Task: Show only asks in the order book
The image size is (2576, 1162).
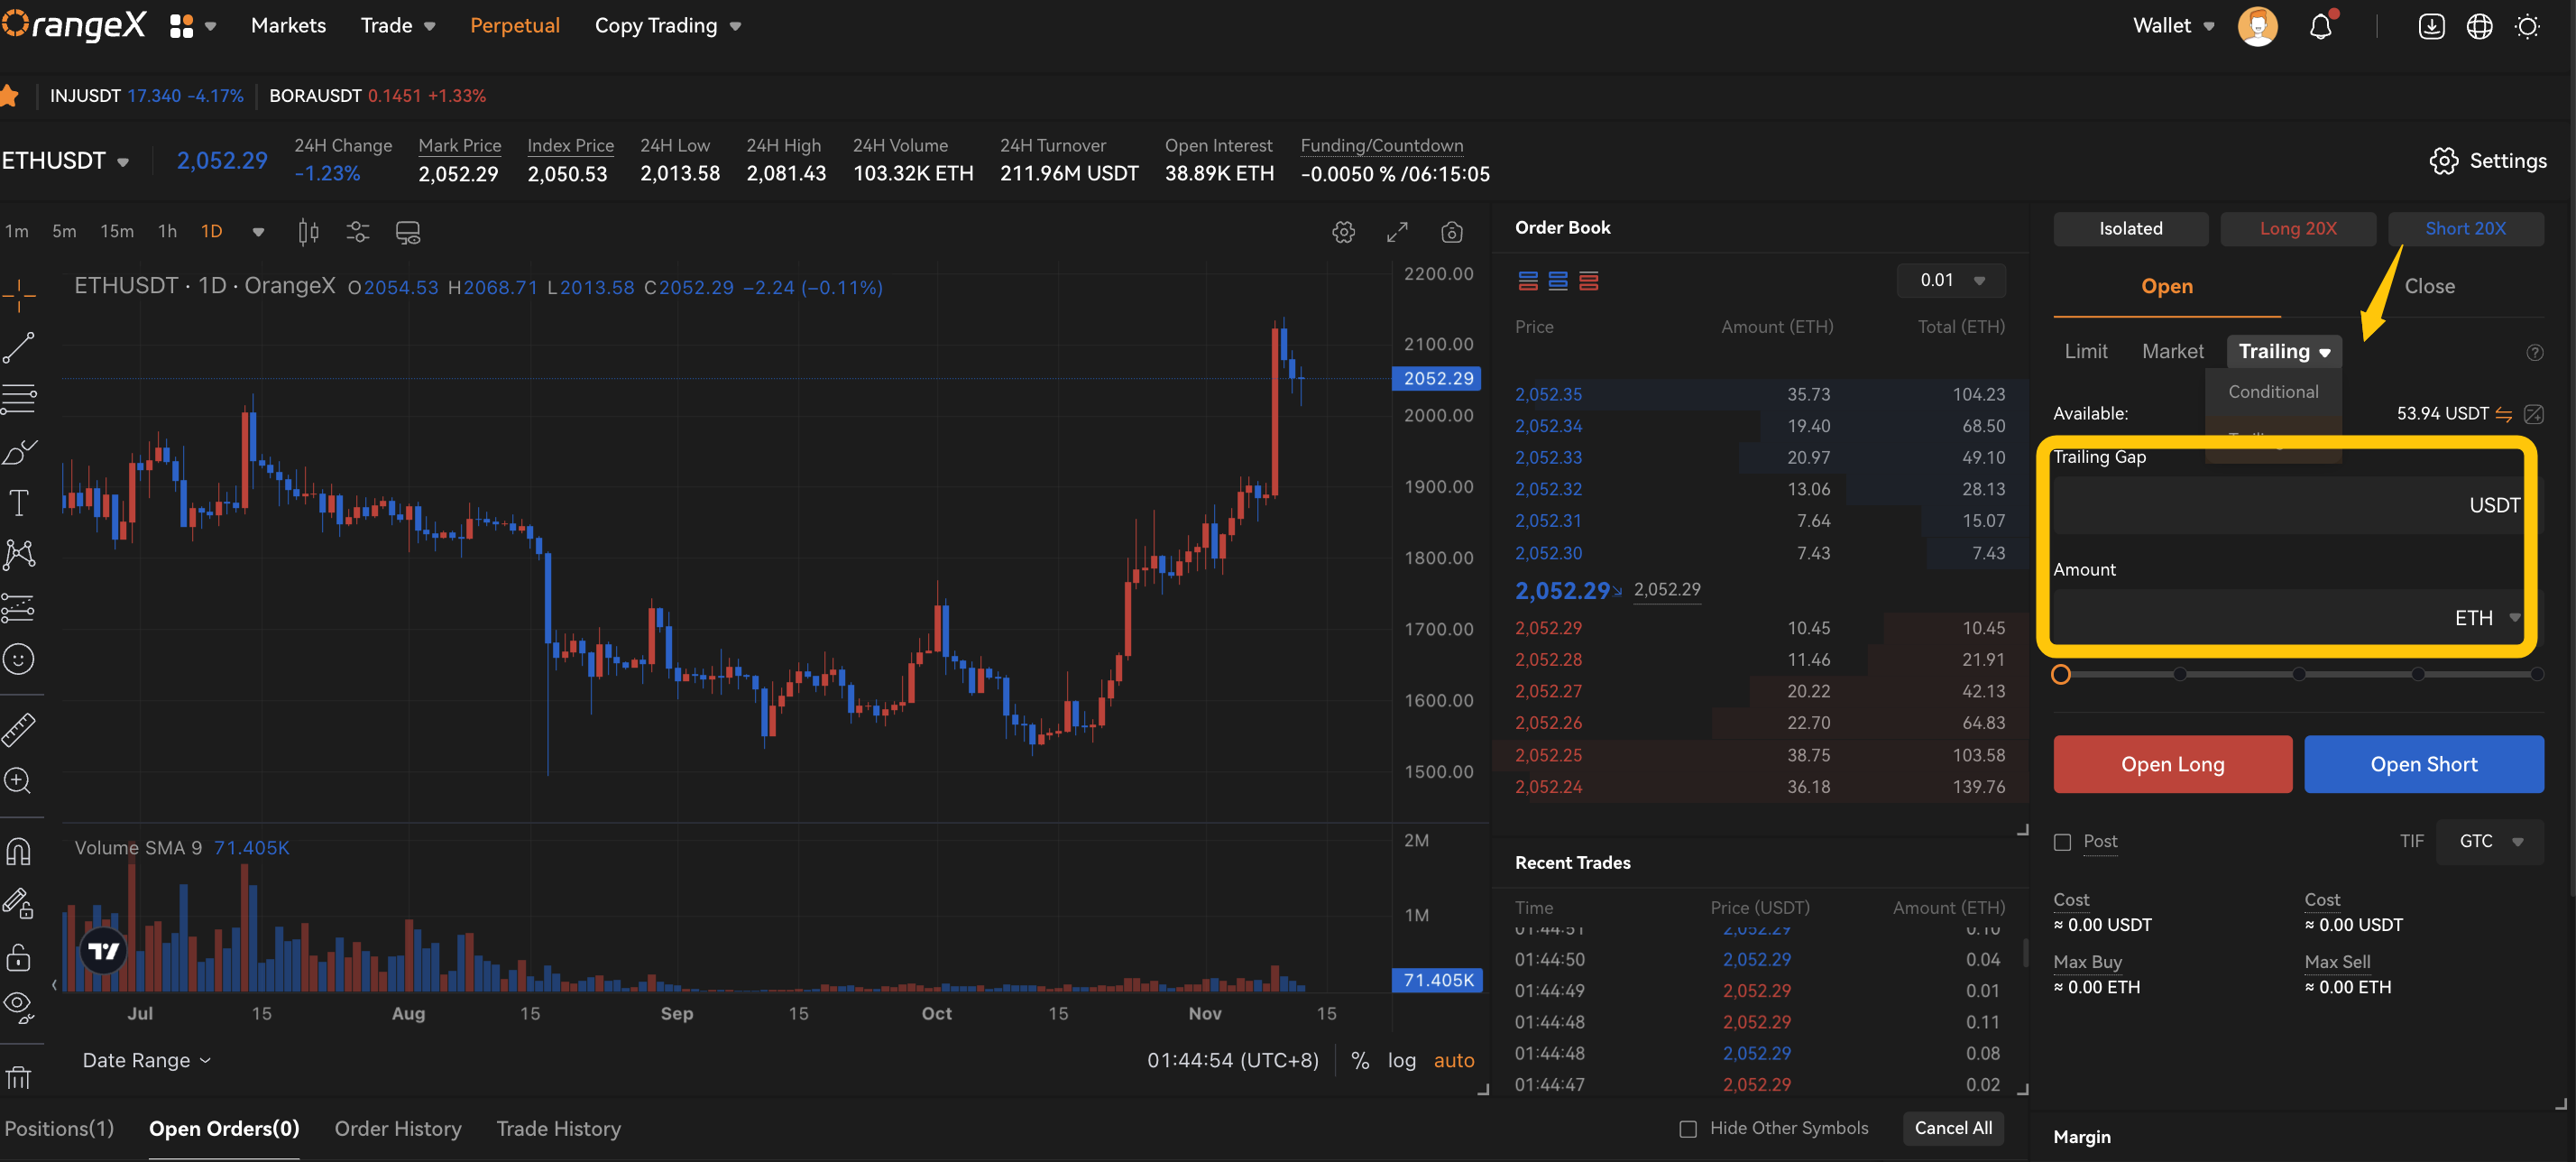Action: tap(1589, 281)
